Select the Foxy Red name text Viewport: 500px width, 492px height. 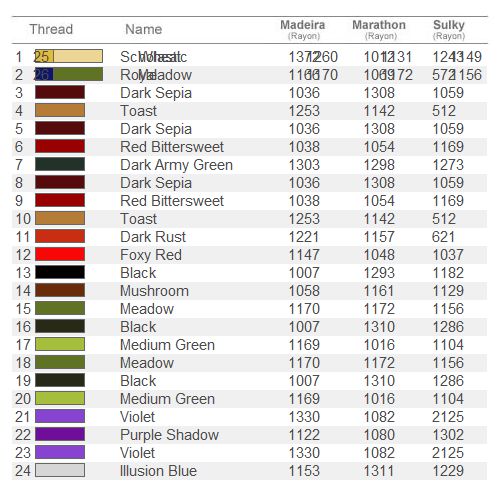(151, 255)
